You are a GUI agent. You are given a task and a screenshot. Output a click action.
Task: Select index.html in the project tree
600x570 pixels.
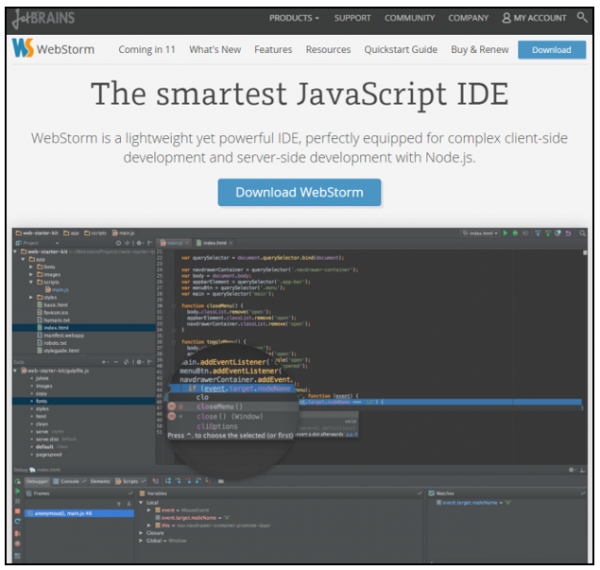click(x=84, y=327)
